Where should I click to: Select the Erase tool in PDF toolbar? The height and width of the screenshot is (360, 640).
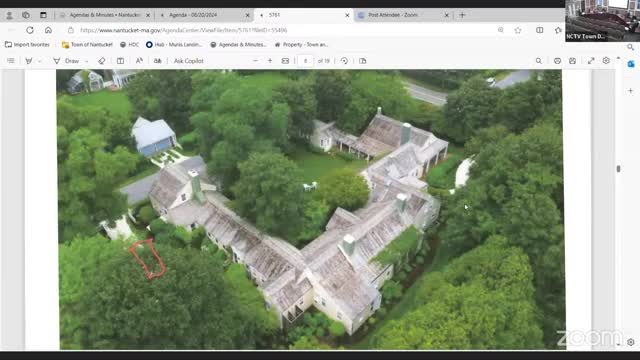102,61
